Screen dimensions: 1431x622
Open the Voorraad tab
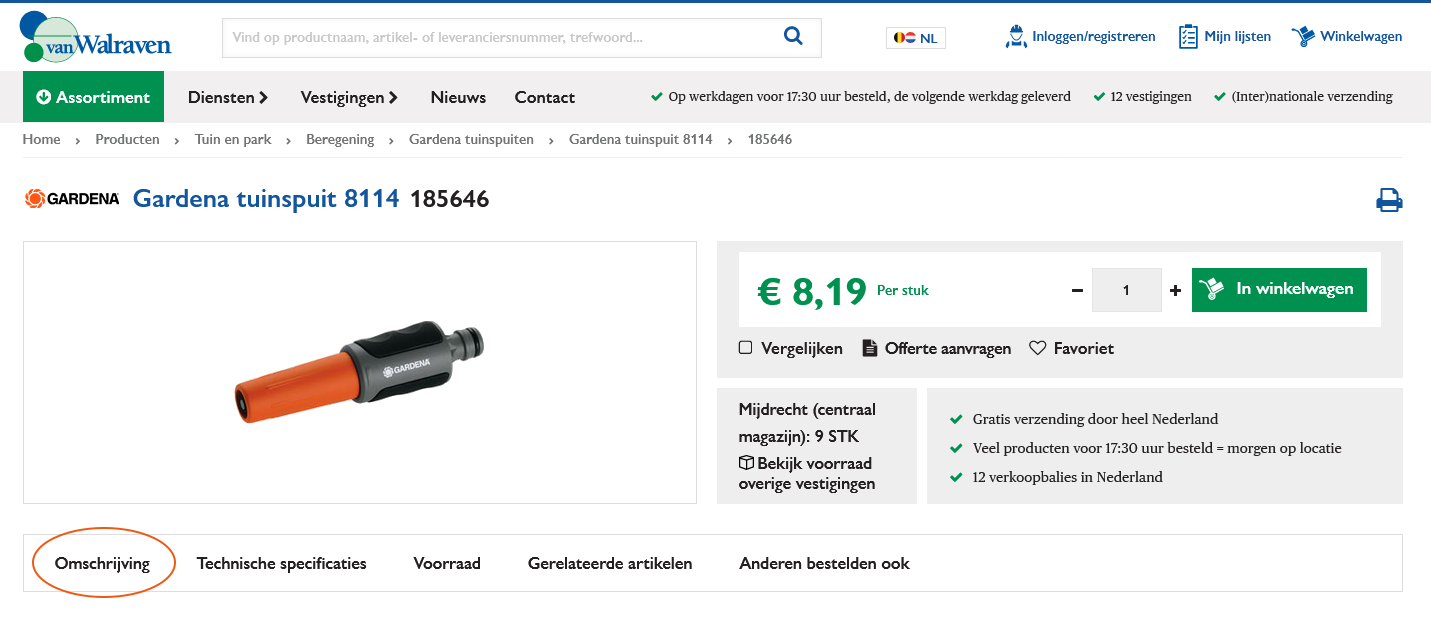tap(447, 563)
